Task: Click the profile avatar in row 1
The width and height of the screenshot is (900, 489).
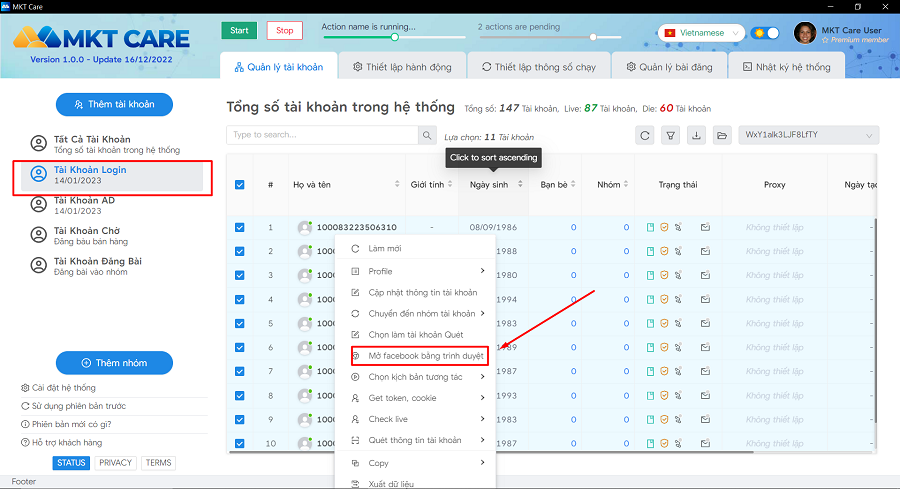Action: tap(305, 228)
